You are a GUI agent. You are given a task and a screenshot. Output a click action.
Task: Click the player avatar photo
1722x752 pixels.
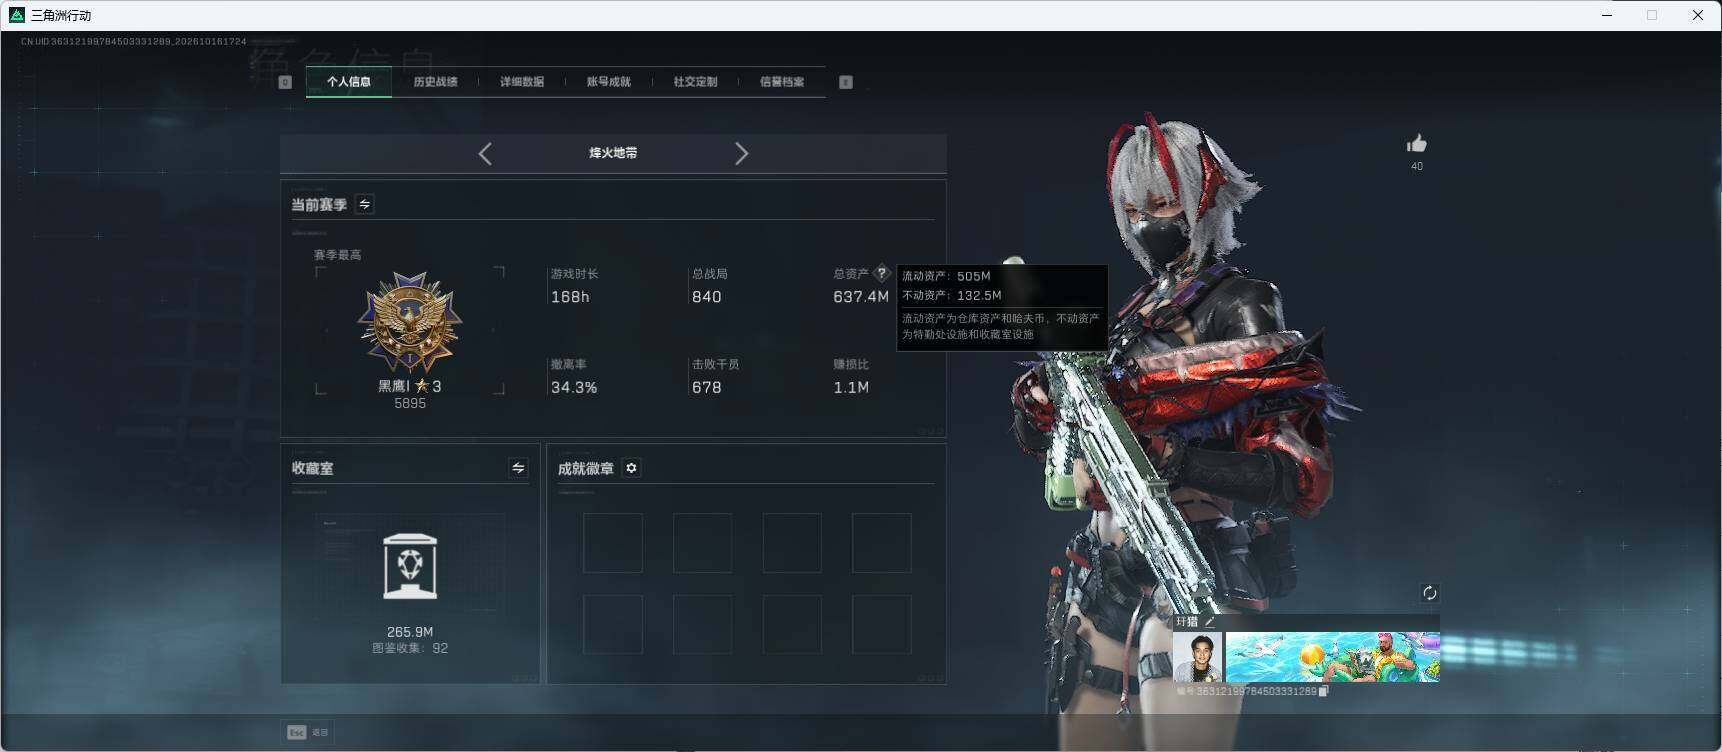(1198, 657)
